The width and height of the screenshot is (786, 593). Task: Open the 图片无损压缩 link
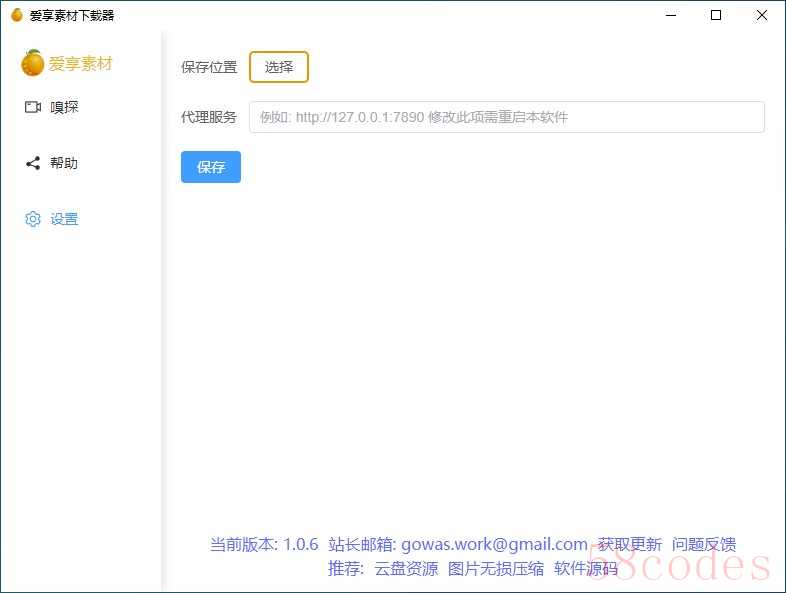[496, 568]
